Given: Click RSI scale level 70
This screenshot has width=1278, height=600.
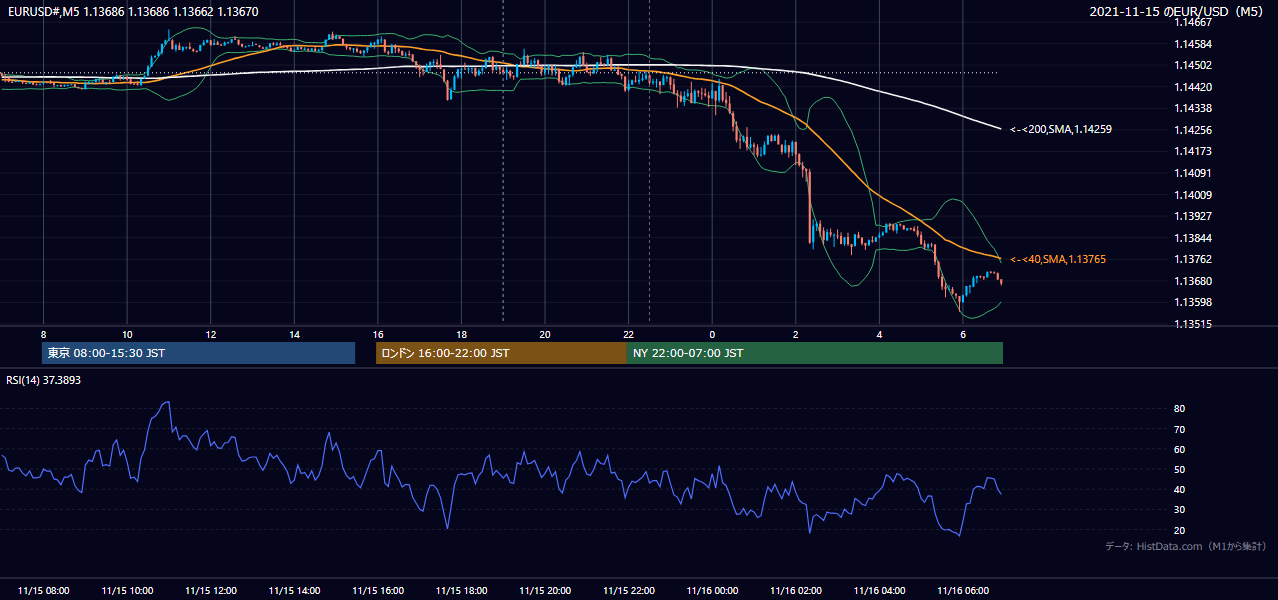Looking at the screenshot, I should coord(1180,430).
